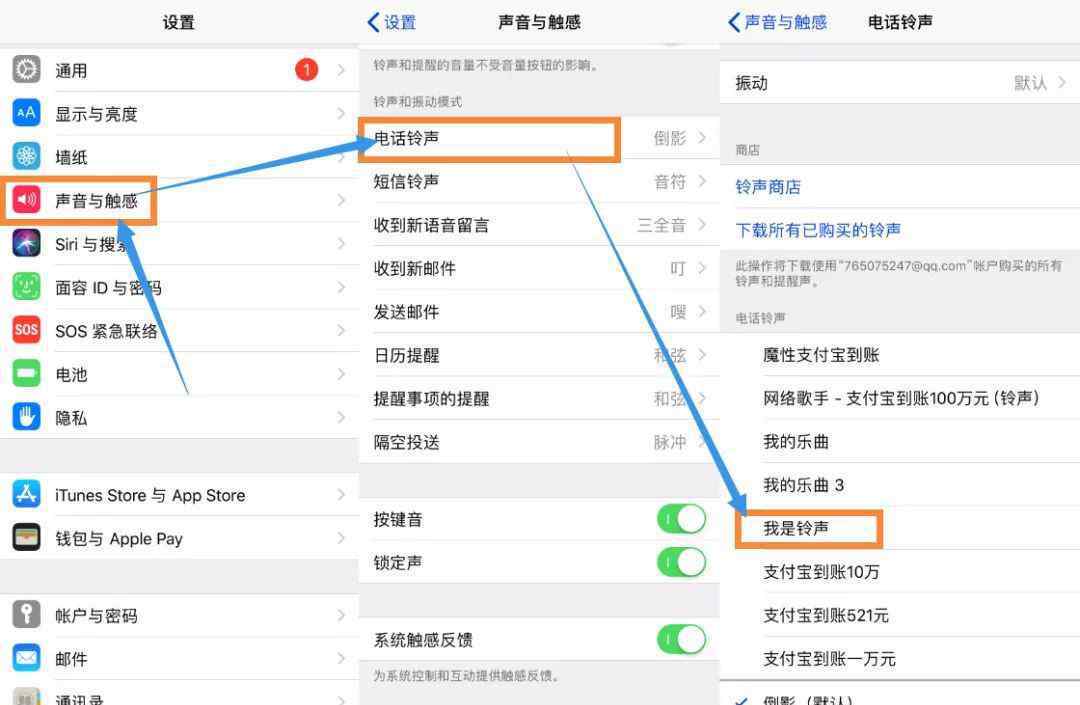The image size is (1080, 705).
Task: Select ringtone 我的乐曲 3
Action: coord(900,485)
